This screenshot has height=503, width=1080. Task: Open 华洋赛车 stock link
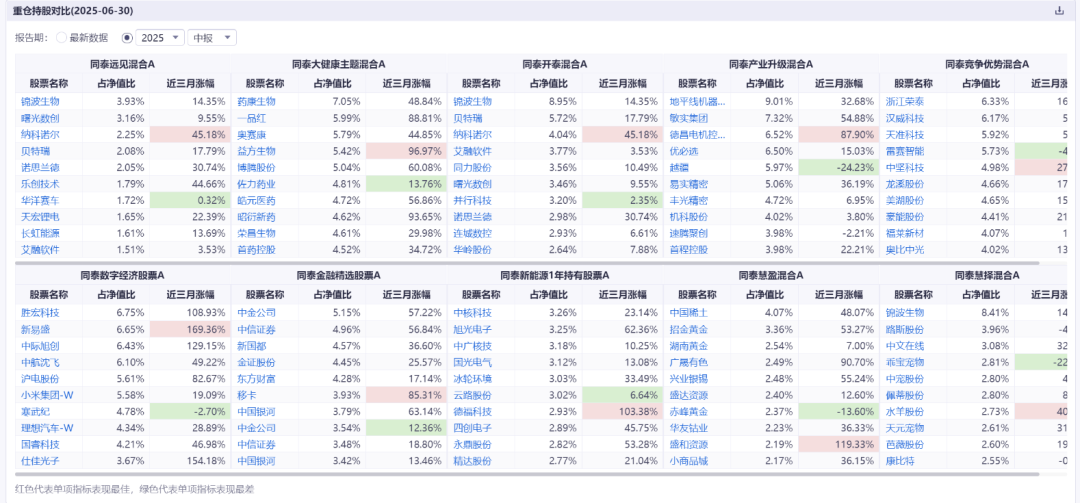[40, 201]
